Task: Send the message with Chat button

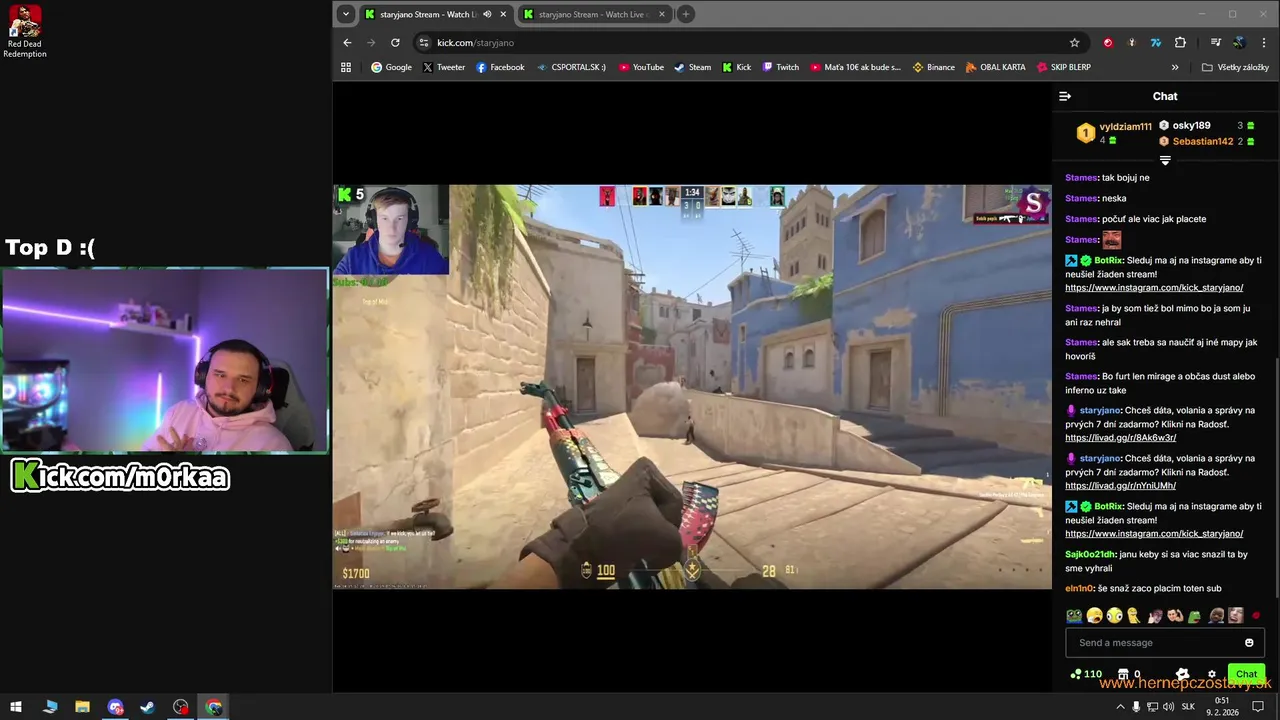Action: [1246, 674]
